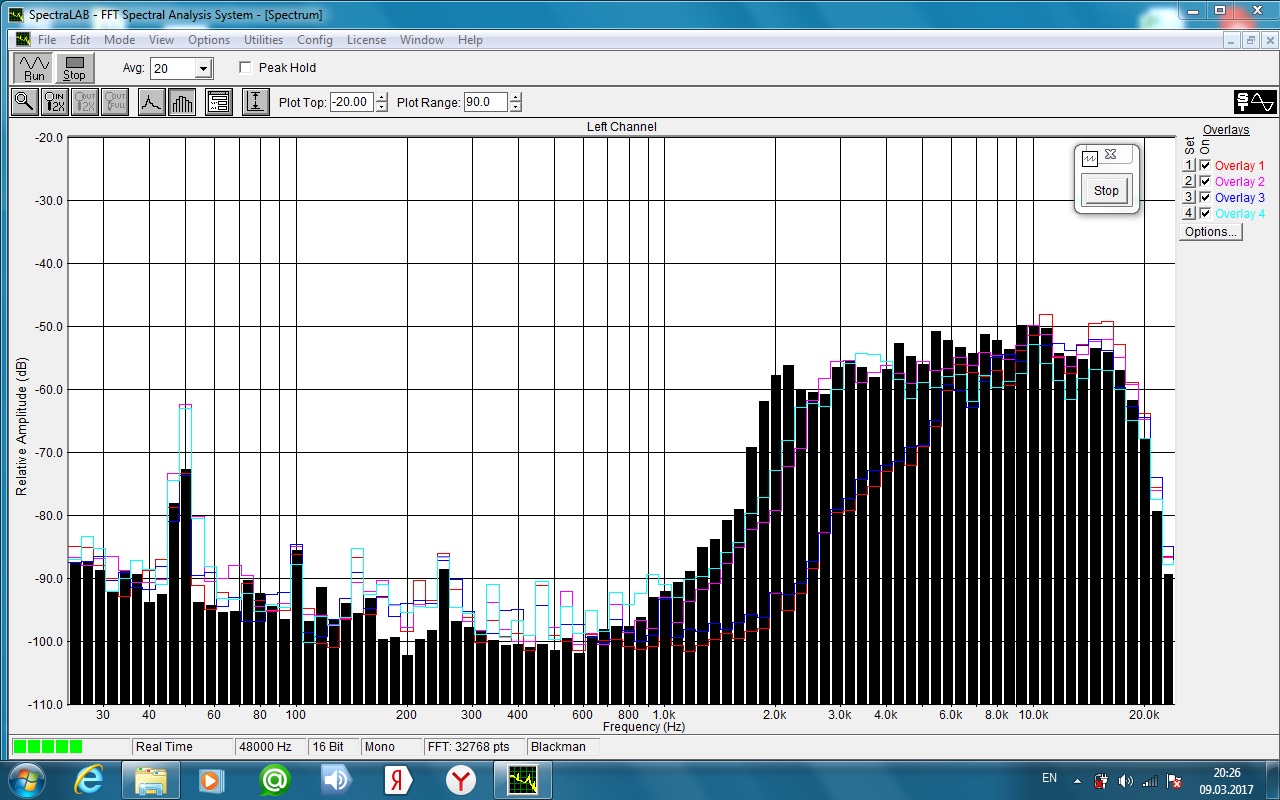
Task: Open the File menu
Action: point(47,40)
